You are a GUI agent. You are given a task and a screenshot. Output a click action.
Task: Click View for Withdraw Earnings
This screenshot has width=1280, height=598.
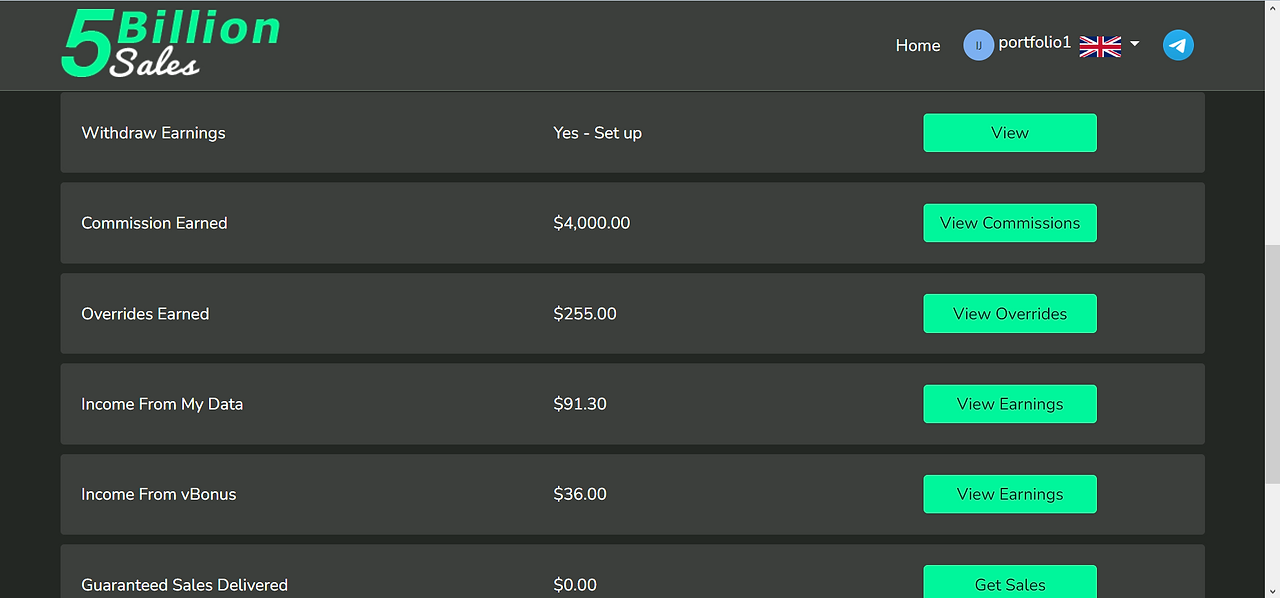pos(1010,133)
